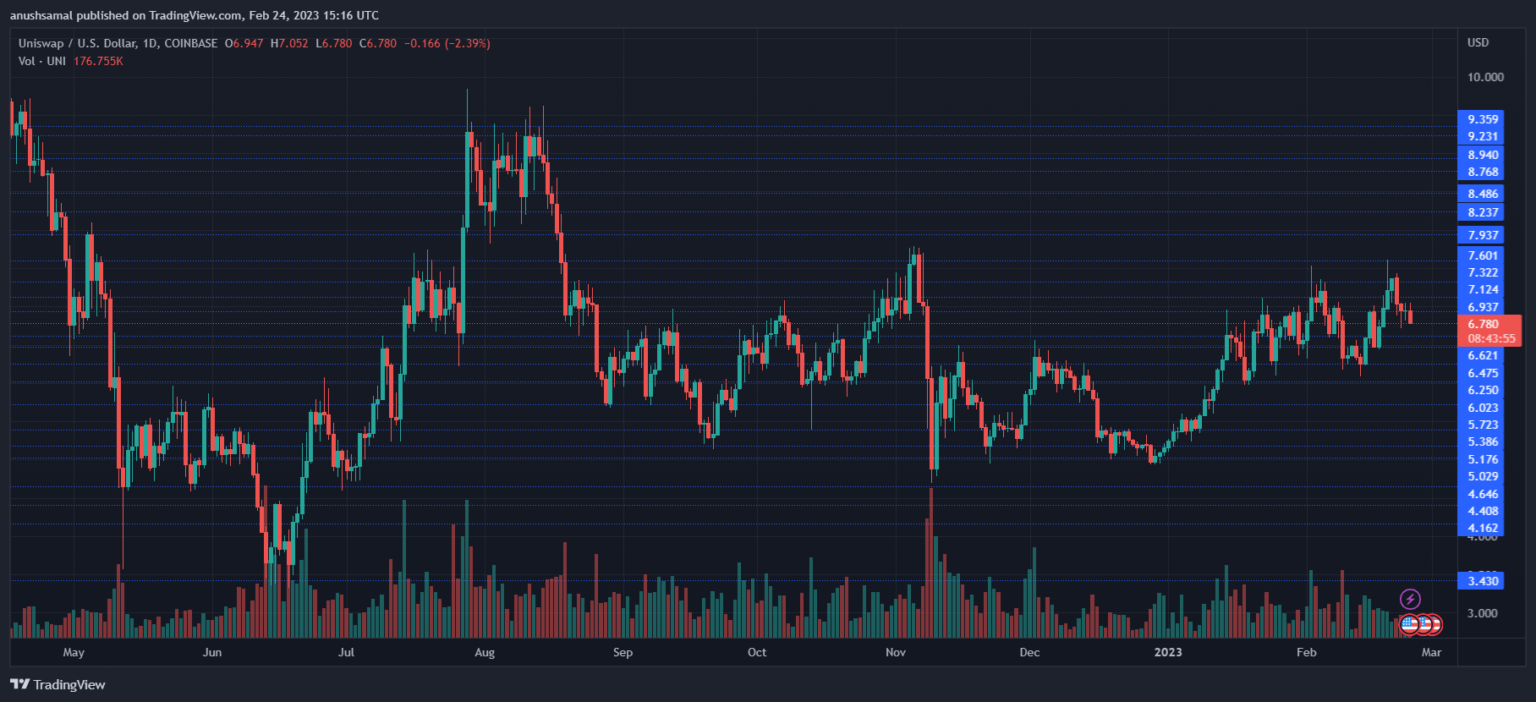Viewport: 1536px width, 702px height.
Task: Select the Nov label on the time axis
Action: point(895,653)
